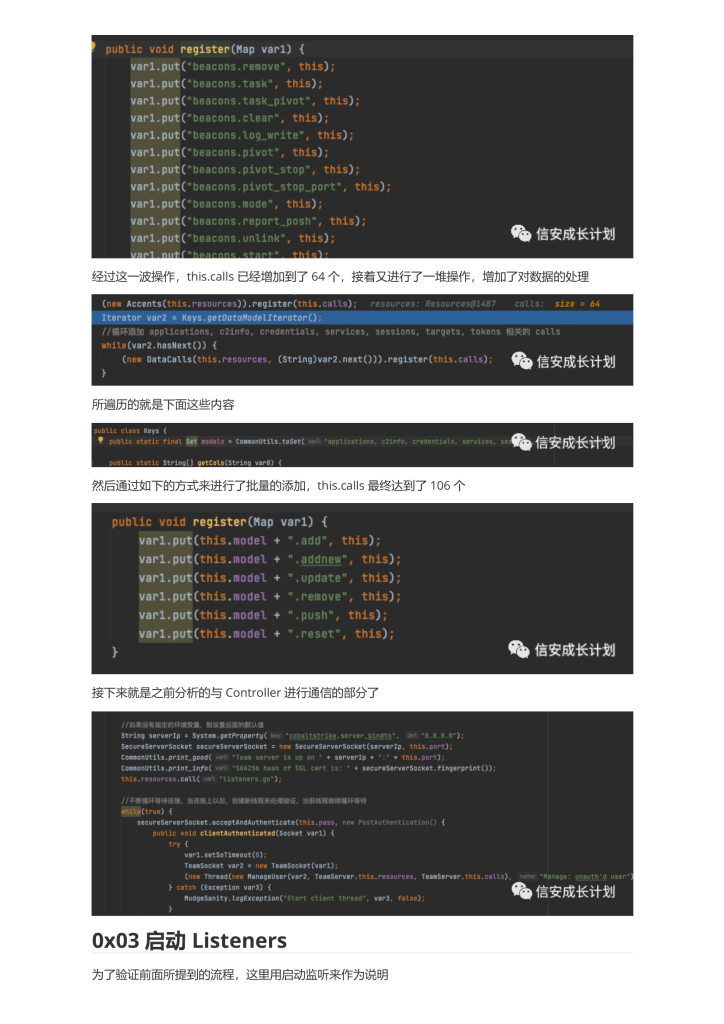The height and width of the screenshot is (1024, 724).
Task: Click the code line "beacons.log_write"
Action: [242, 135]
